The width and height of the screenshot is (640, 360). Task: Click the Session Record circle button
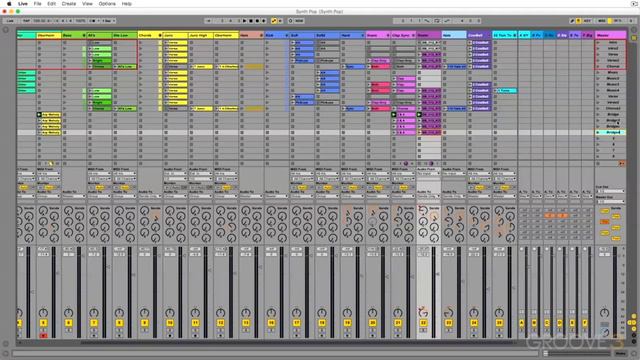[291, 20]
